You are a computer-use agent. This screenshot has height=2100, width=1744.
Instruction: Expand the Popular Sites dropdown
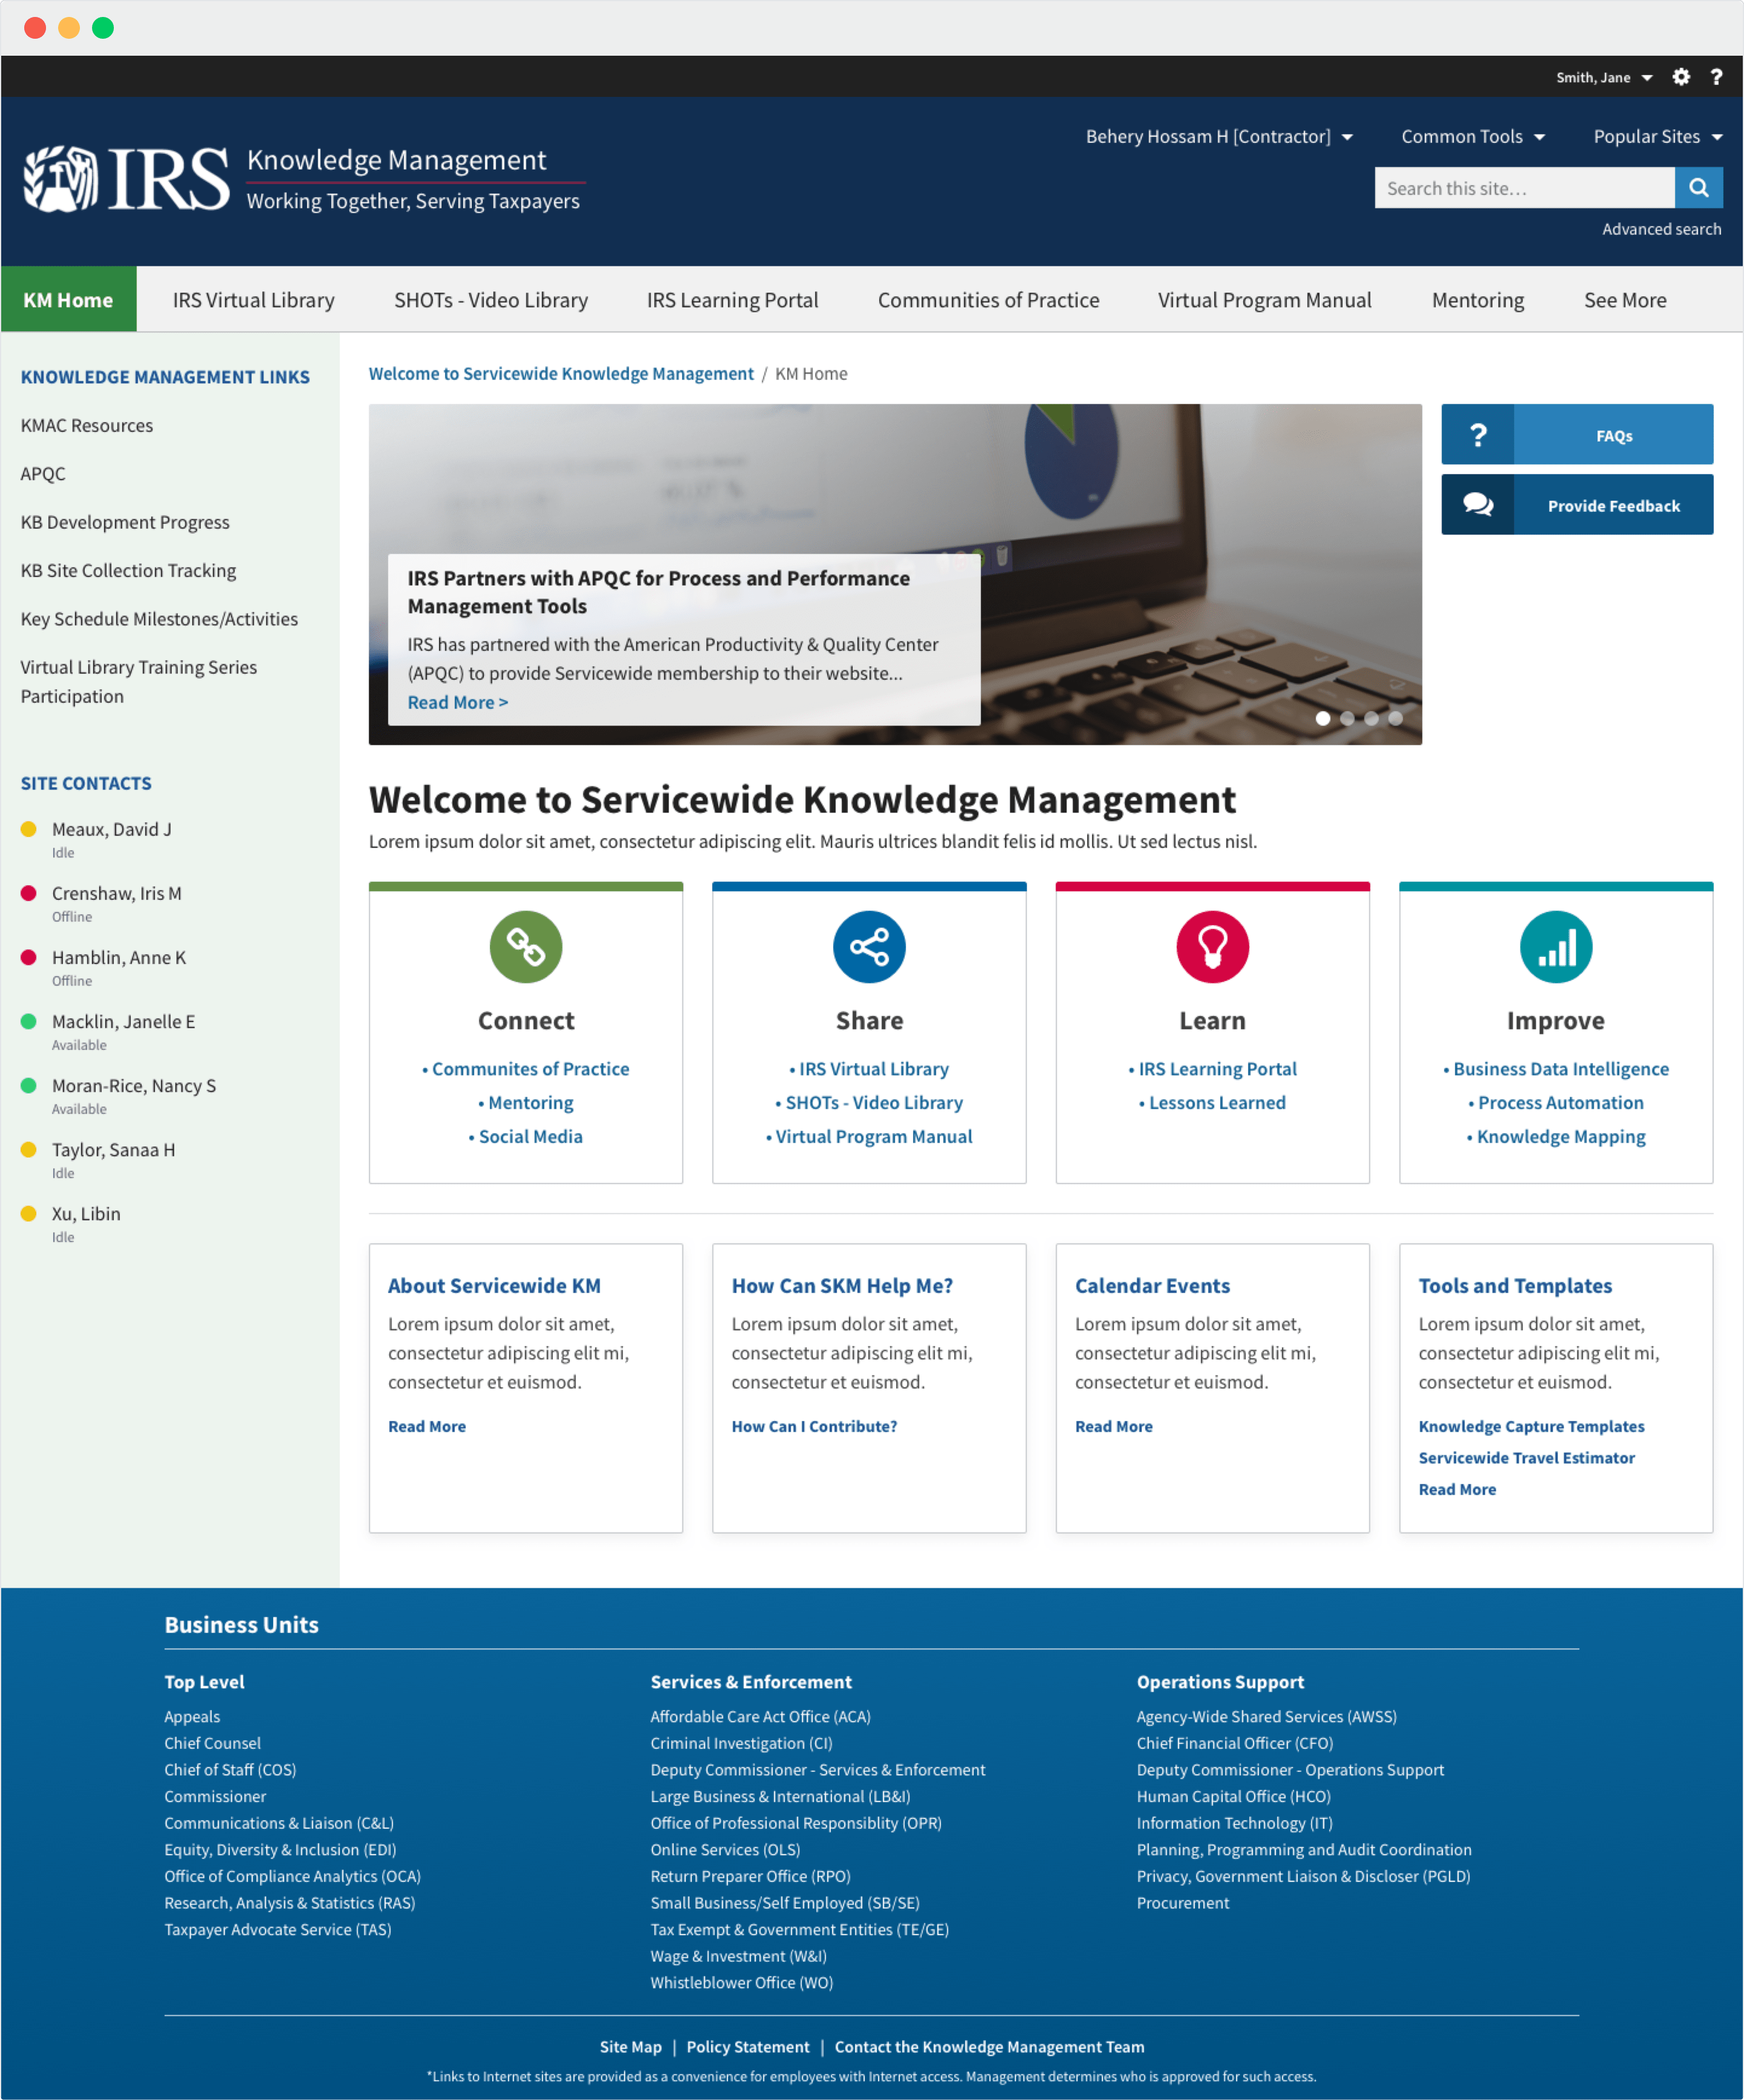tap(1656, 137)
